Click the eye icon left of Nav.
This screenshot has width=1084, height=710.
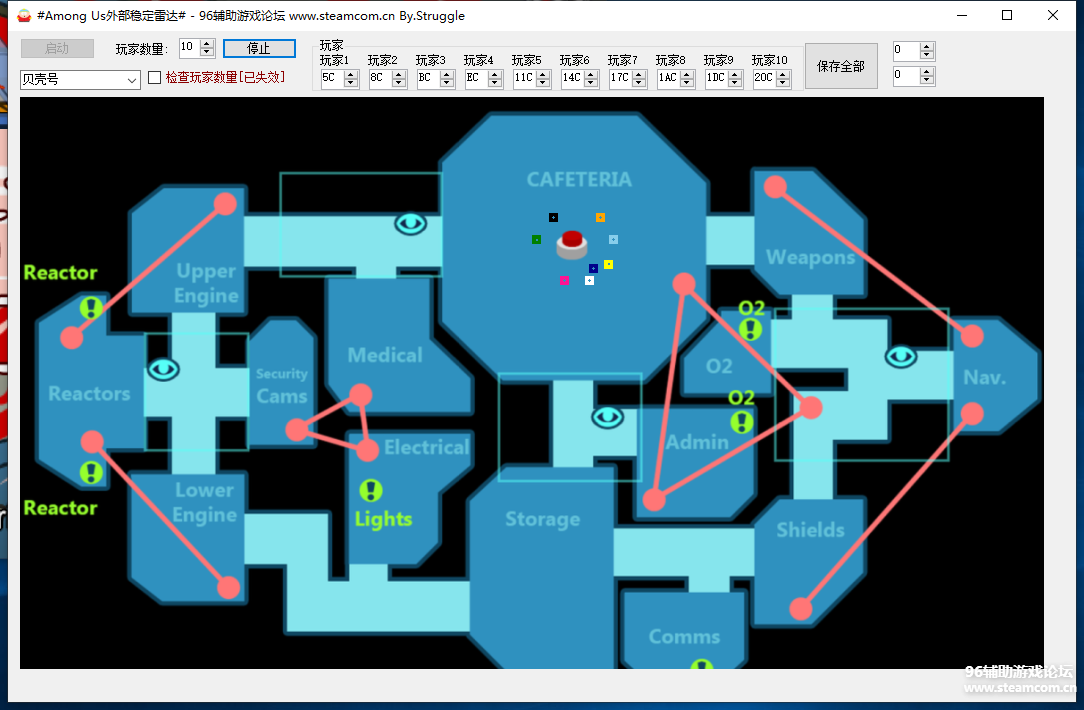click(x=901, y=356)
